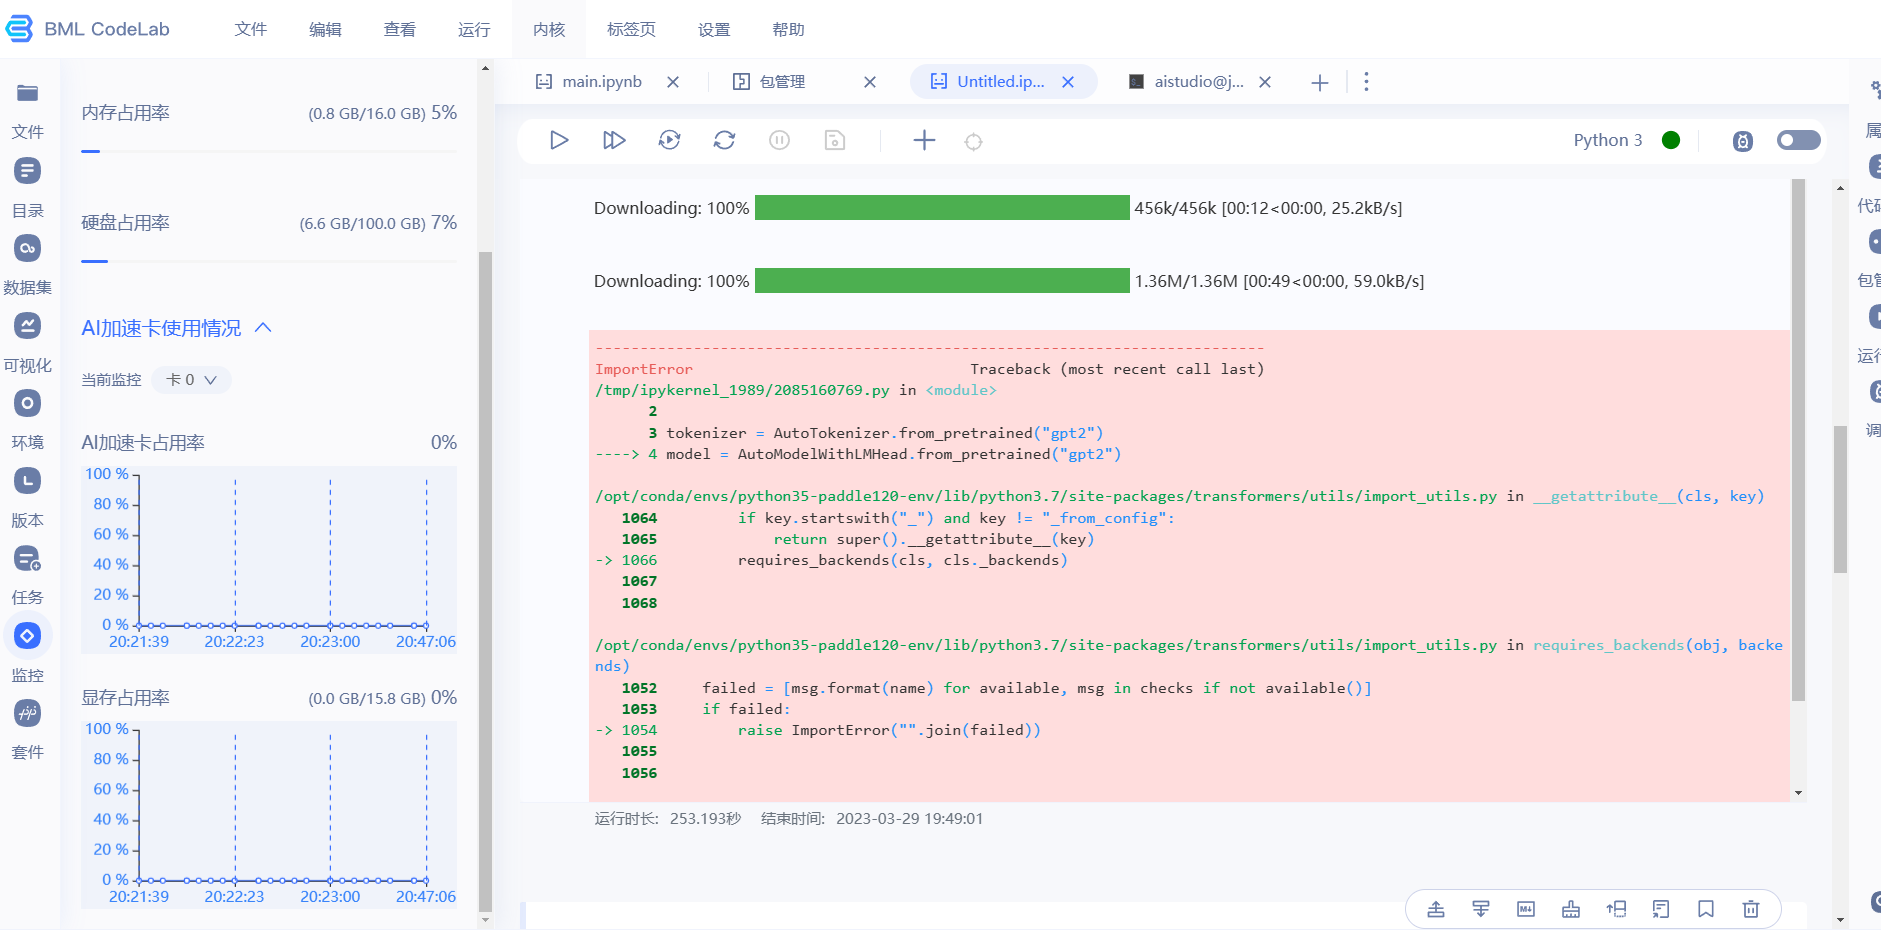Open the 文件 menu
This screenshot has height=930, width=1881.
pos(250,30)
